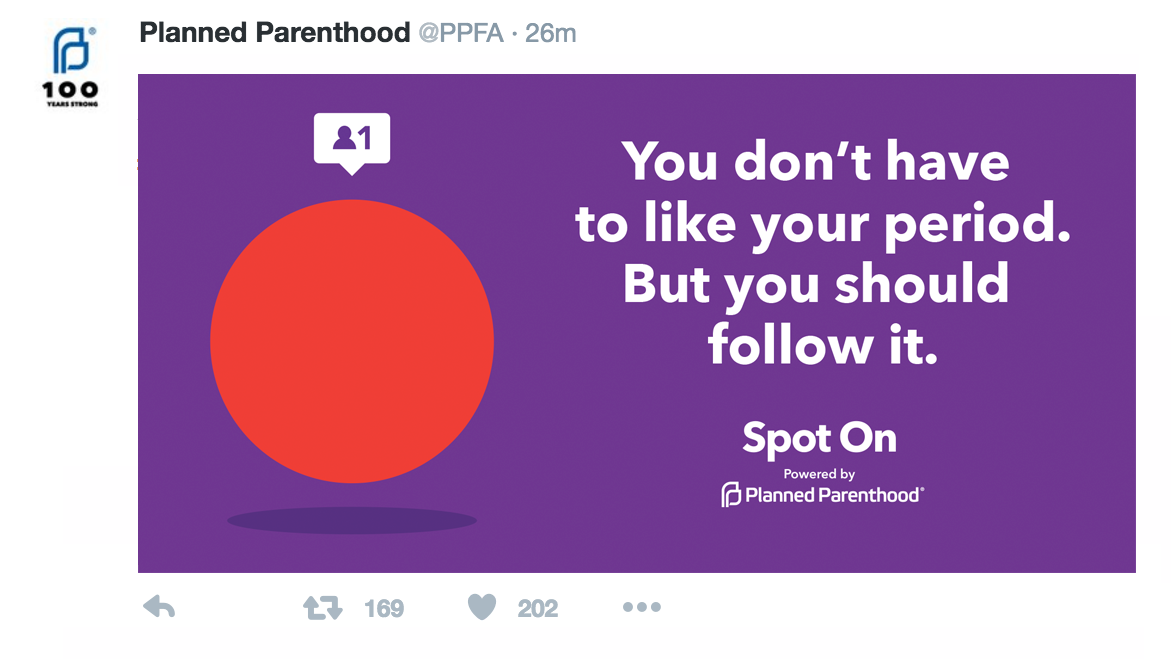View the 202 likes count
Screen dimensions: 1171x659
pos(538,608)
